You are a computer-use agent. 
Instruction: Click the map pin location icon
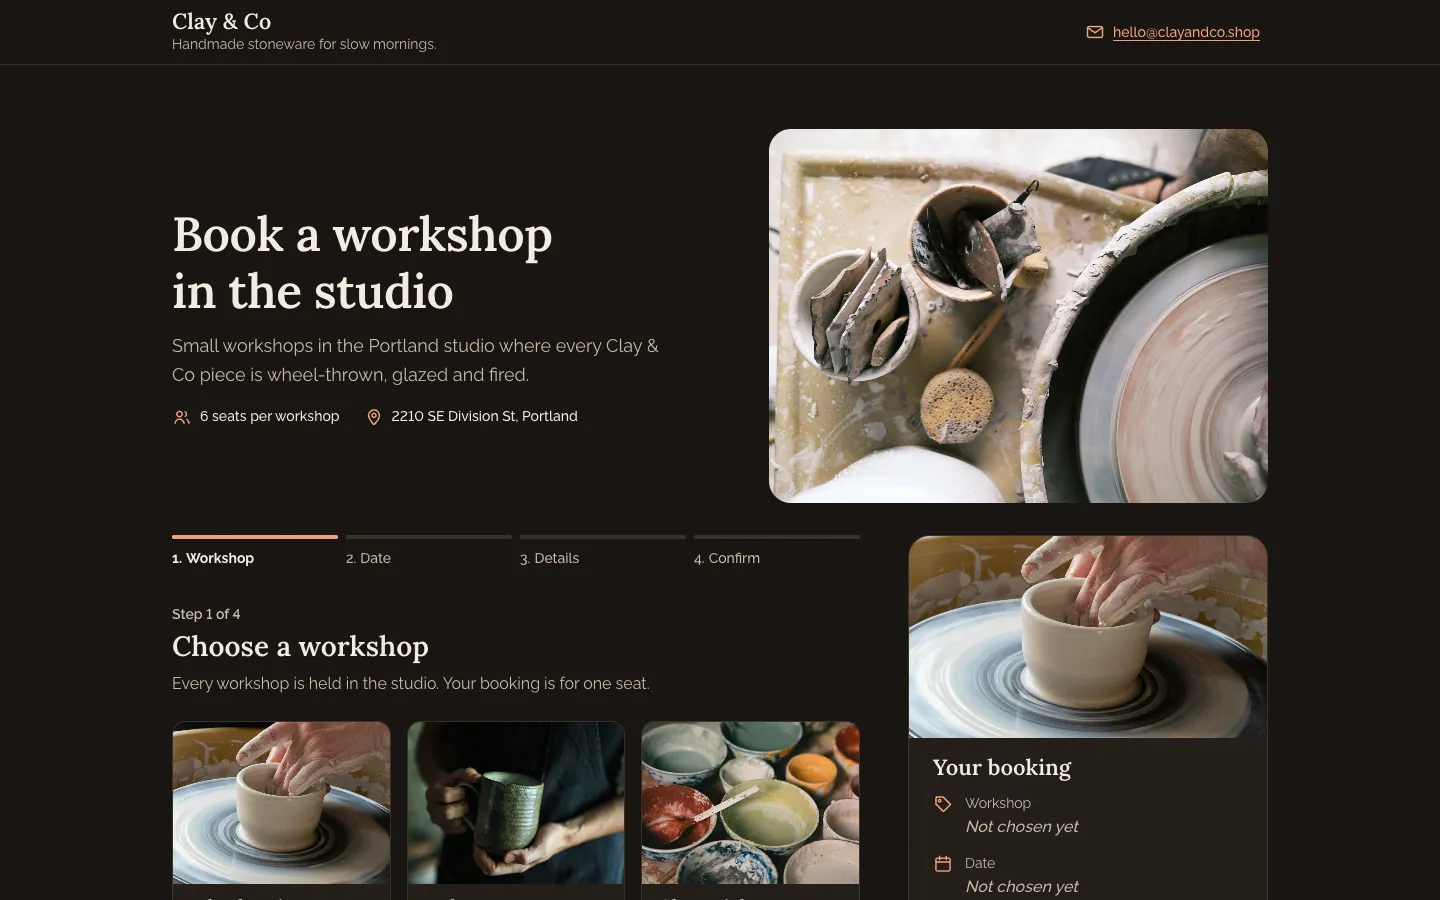click(374, 417)
